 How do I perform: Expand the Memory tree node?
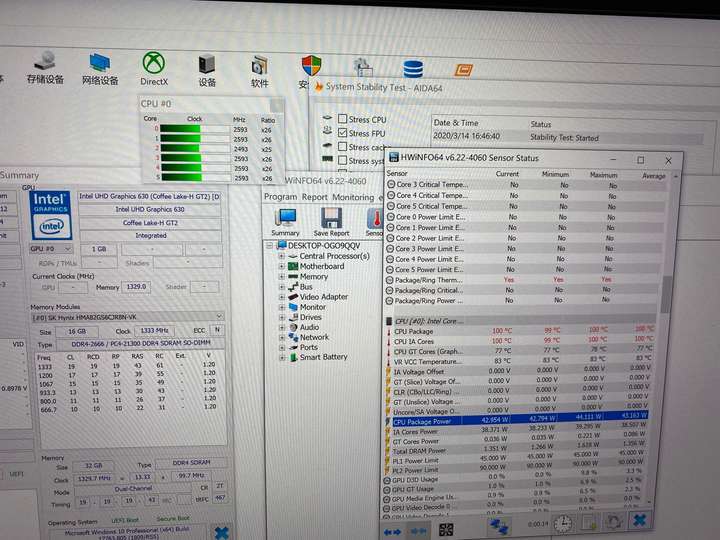(281, 276)
